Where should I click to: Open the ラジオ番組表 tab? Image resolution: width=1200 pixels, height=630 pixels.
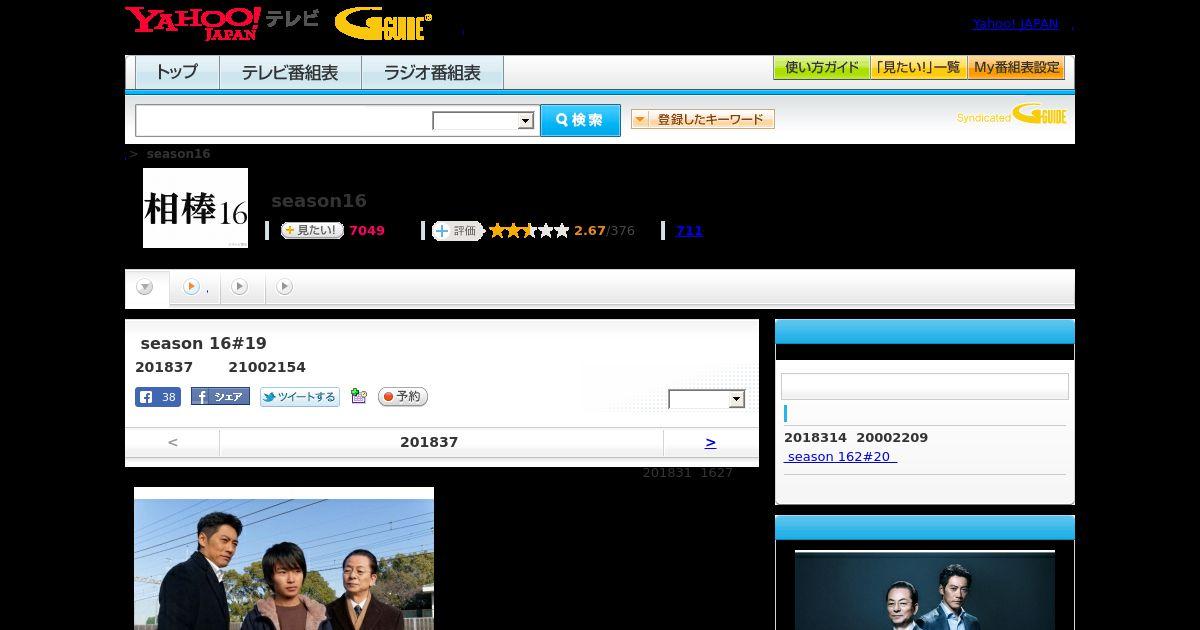[432, 72]
